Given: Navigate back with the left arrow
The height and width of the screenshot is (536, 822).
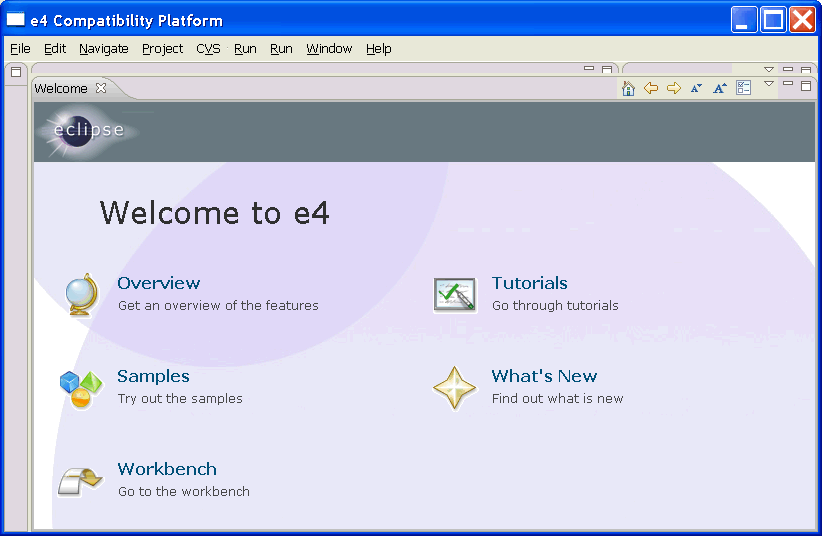Looking at the screenshot, I should point(651,88).
